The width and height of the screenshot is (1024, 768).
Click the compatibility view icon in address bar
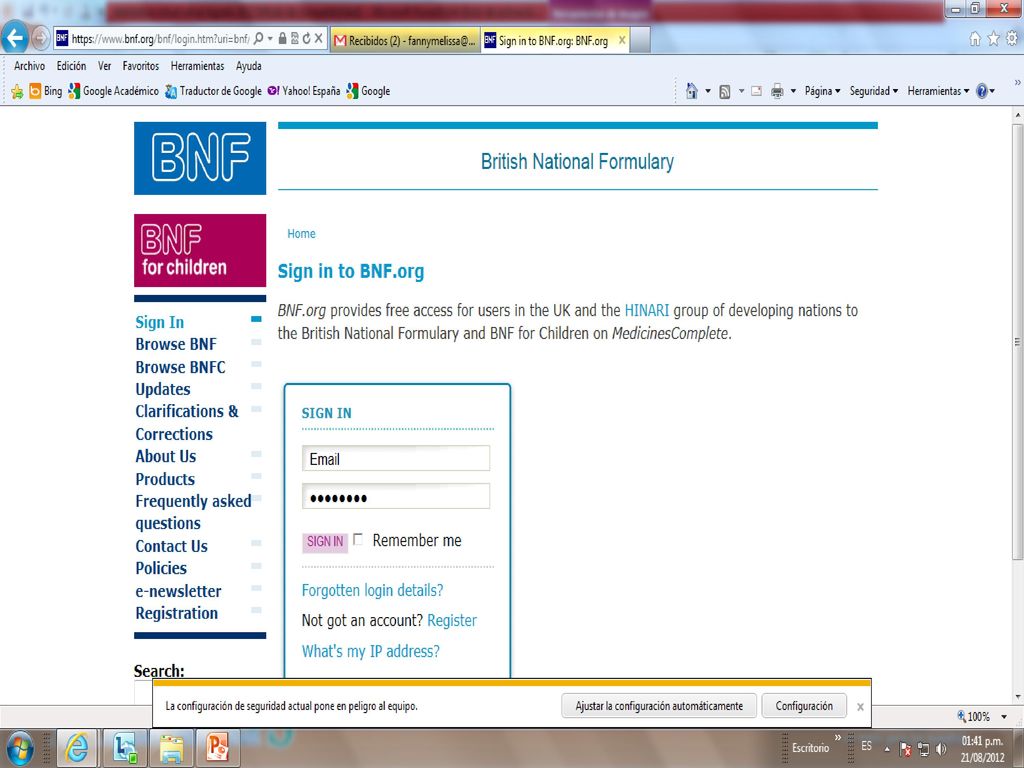coord(295,39)
